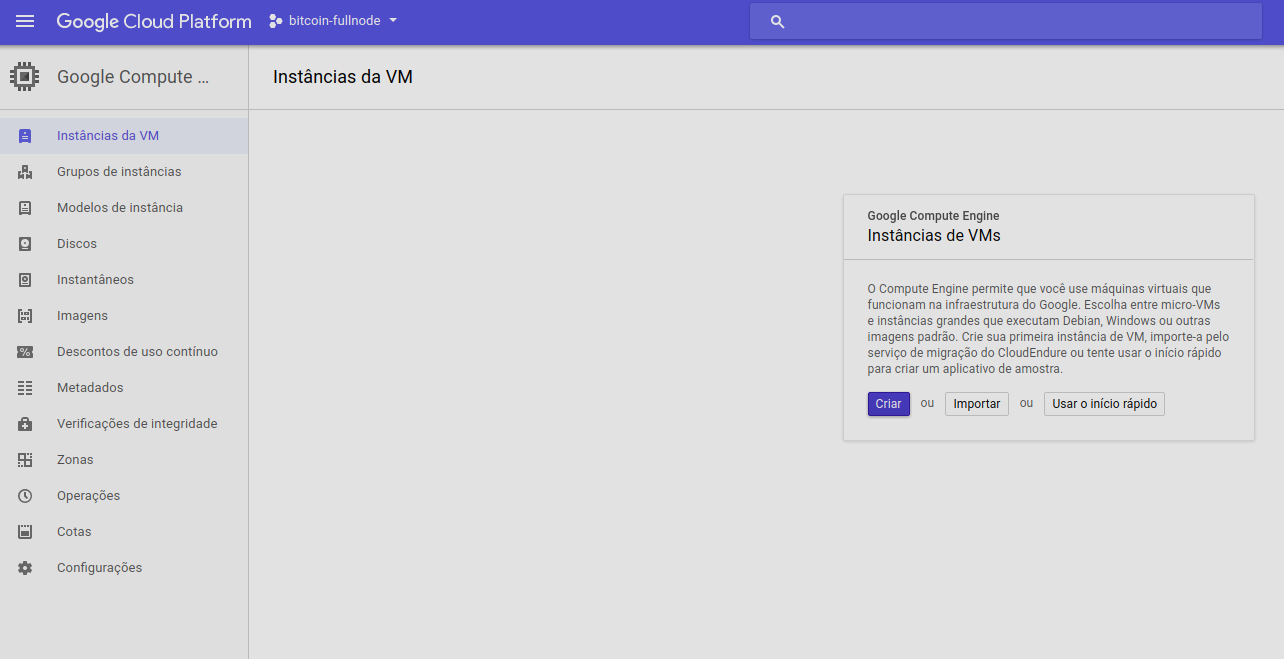Go to Zonas
This screenshot has width=1284, height=659.
pos(124,460)
